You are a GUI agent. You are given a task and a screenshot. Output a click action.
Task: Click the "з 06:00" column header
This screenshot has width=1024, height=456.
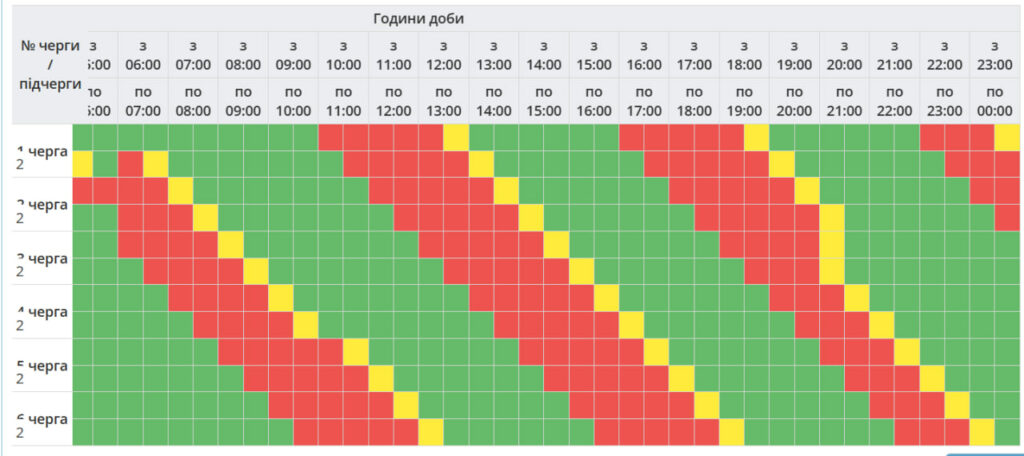143,55
